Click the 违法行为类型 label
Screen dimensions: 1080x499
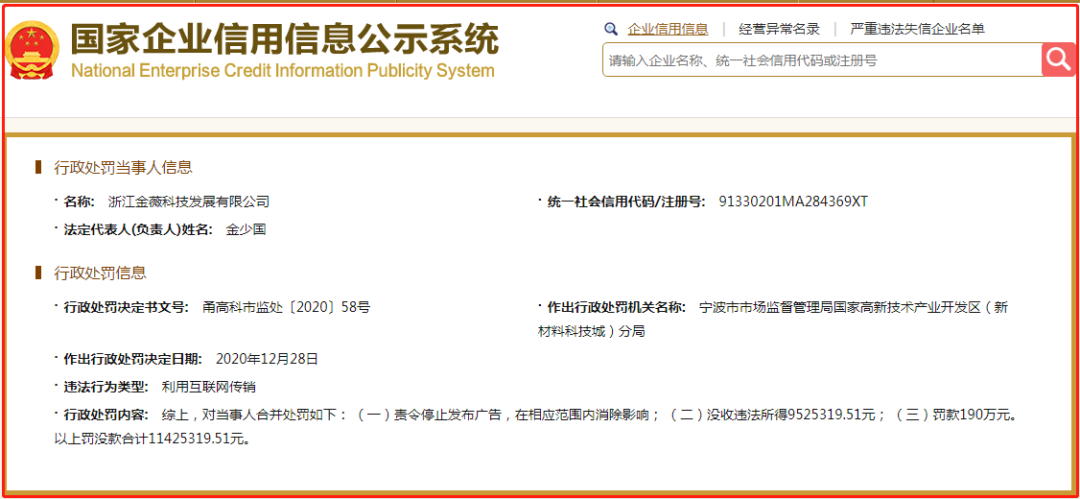(105, 387)
